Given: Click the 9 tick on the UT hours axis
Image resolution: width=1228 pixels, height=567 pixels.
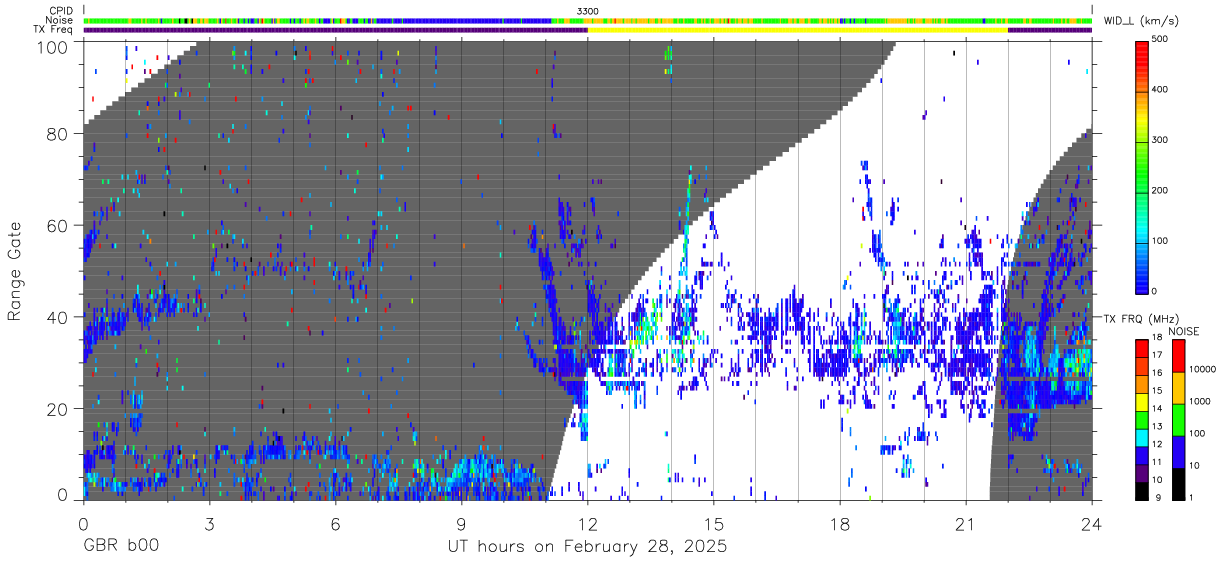Looking at the screenshot, I should 461,524.
